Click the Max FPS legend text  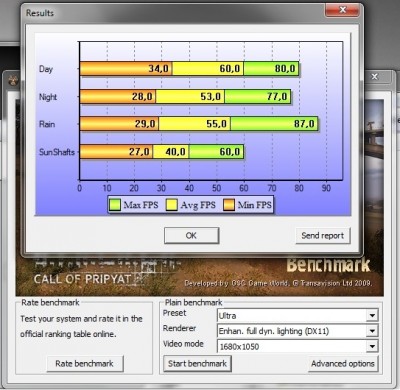coord(141,205)
